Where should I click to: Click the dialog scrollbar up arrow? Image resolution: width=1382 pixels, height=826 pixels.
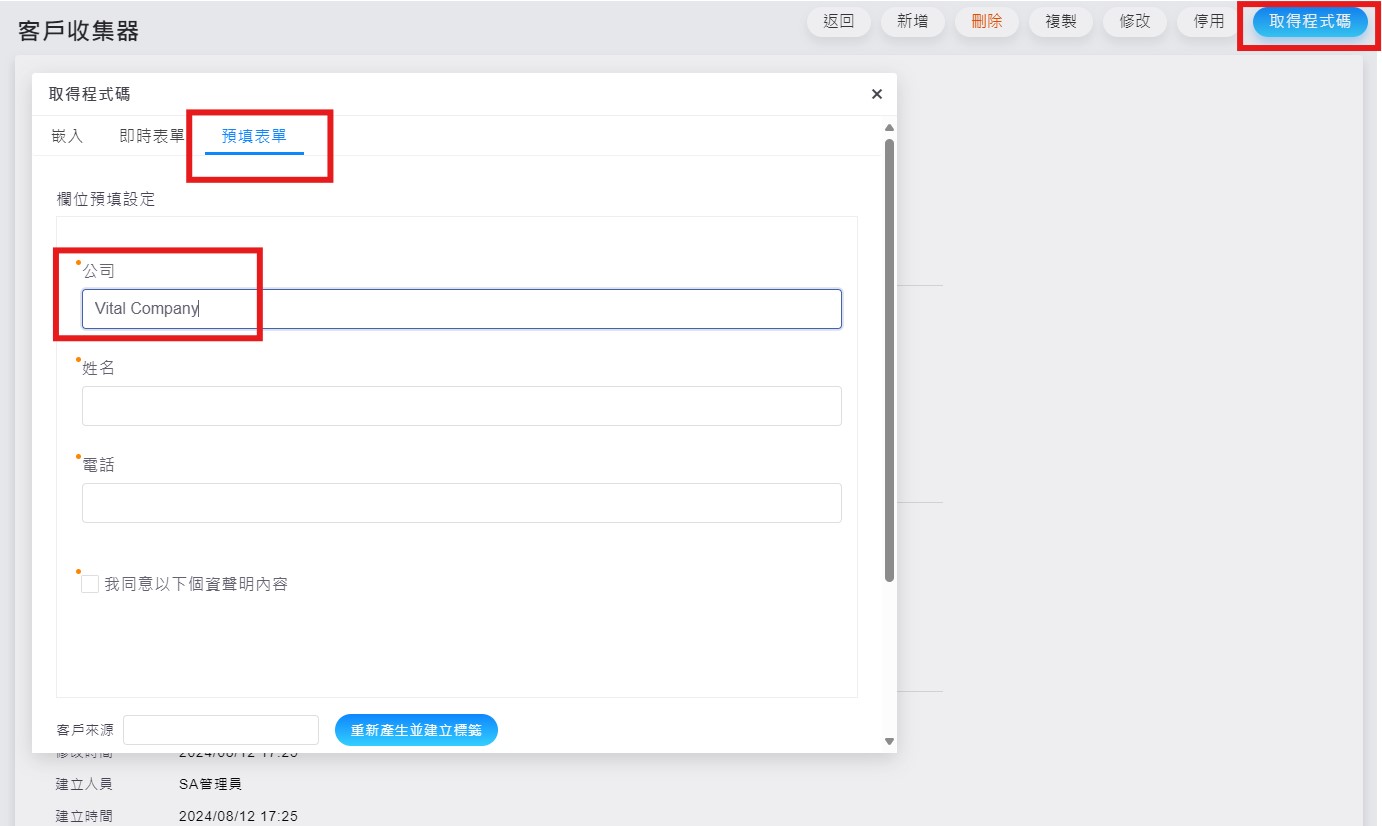tap(889, 128)
